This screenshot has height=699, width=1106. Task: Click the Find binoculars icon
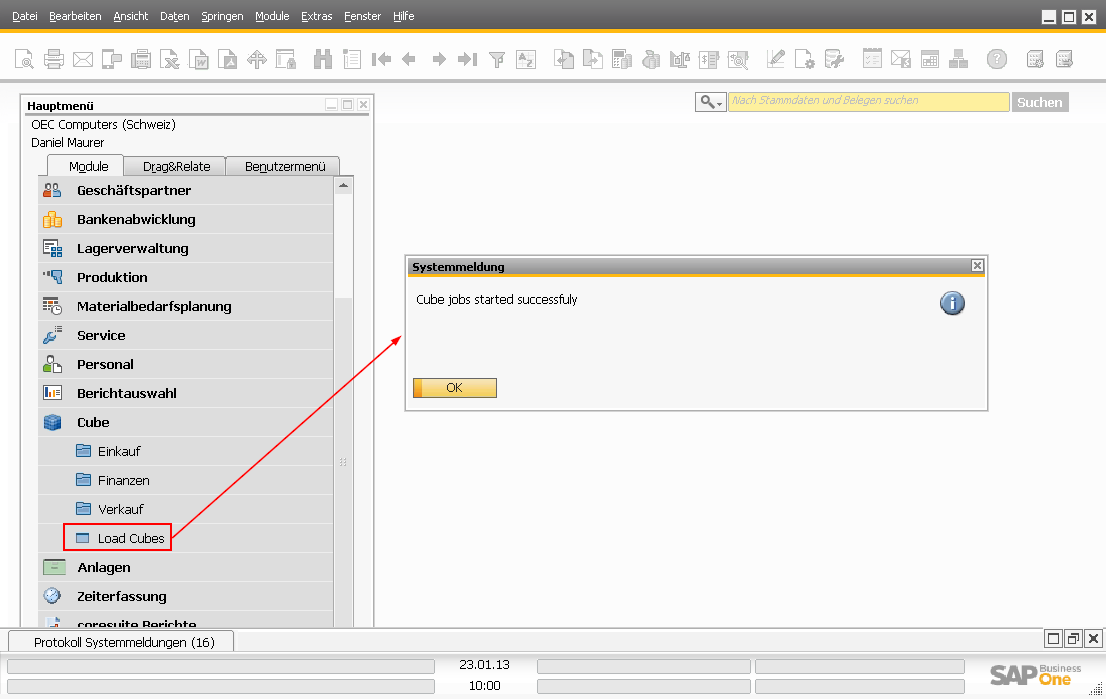click(x=322, y=59)
